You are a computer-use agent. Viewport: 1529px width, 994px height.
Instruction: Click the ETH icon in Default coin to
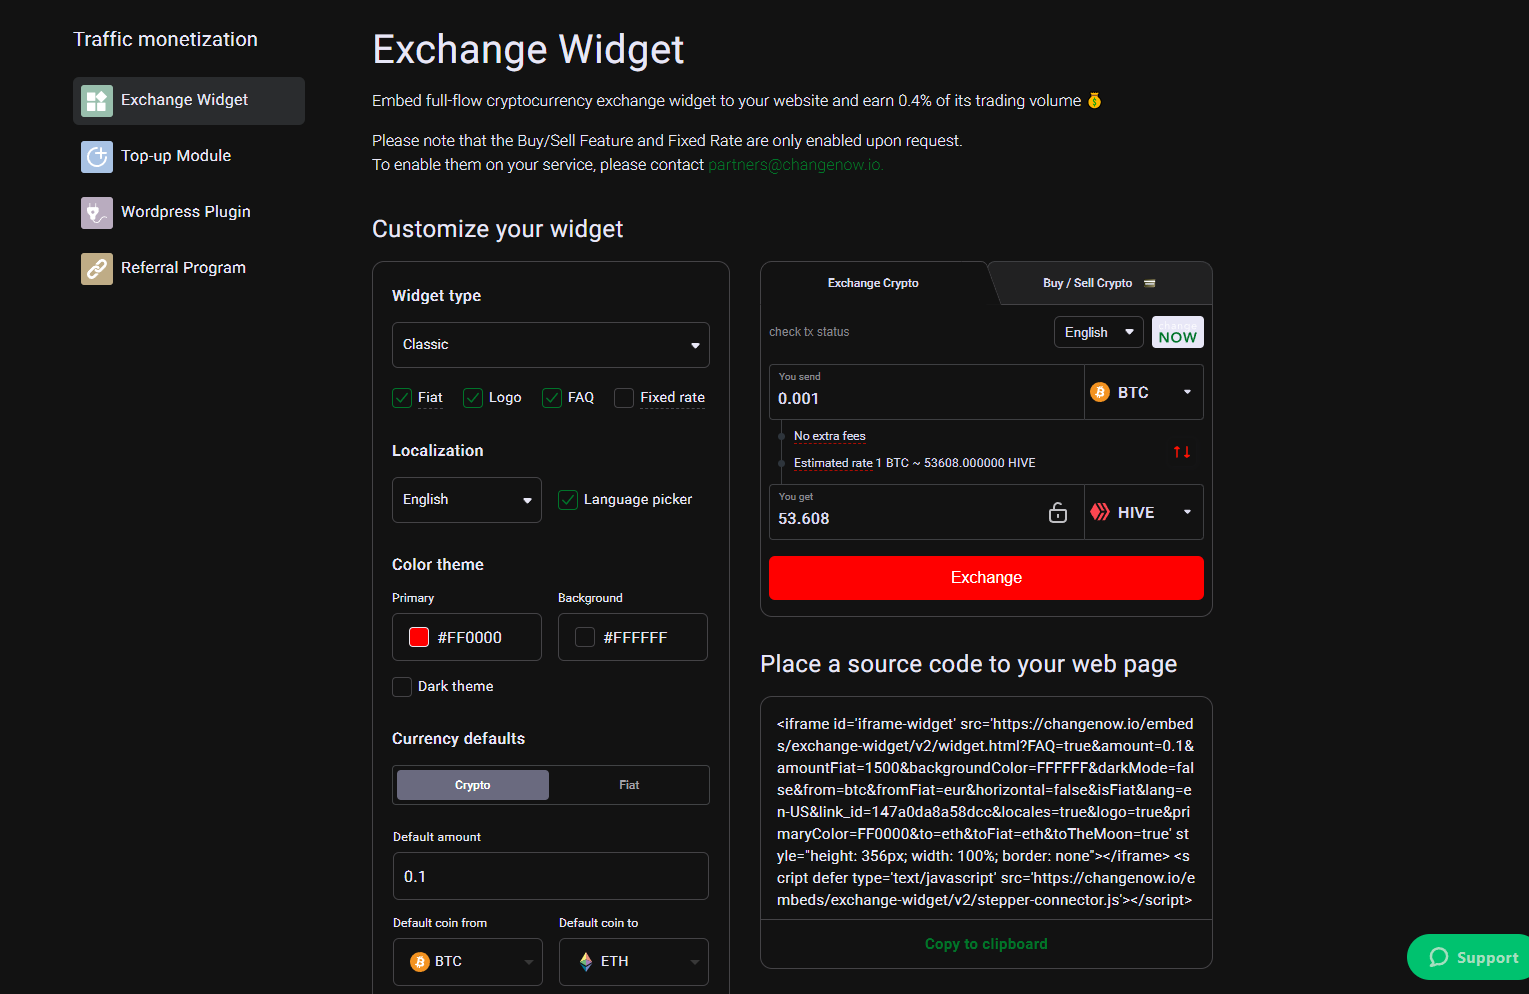pyautogui.click(x=586, y=961)
